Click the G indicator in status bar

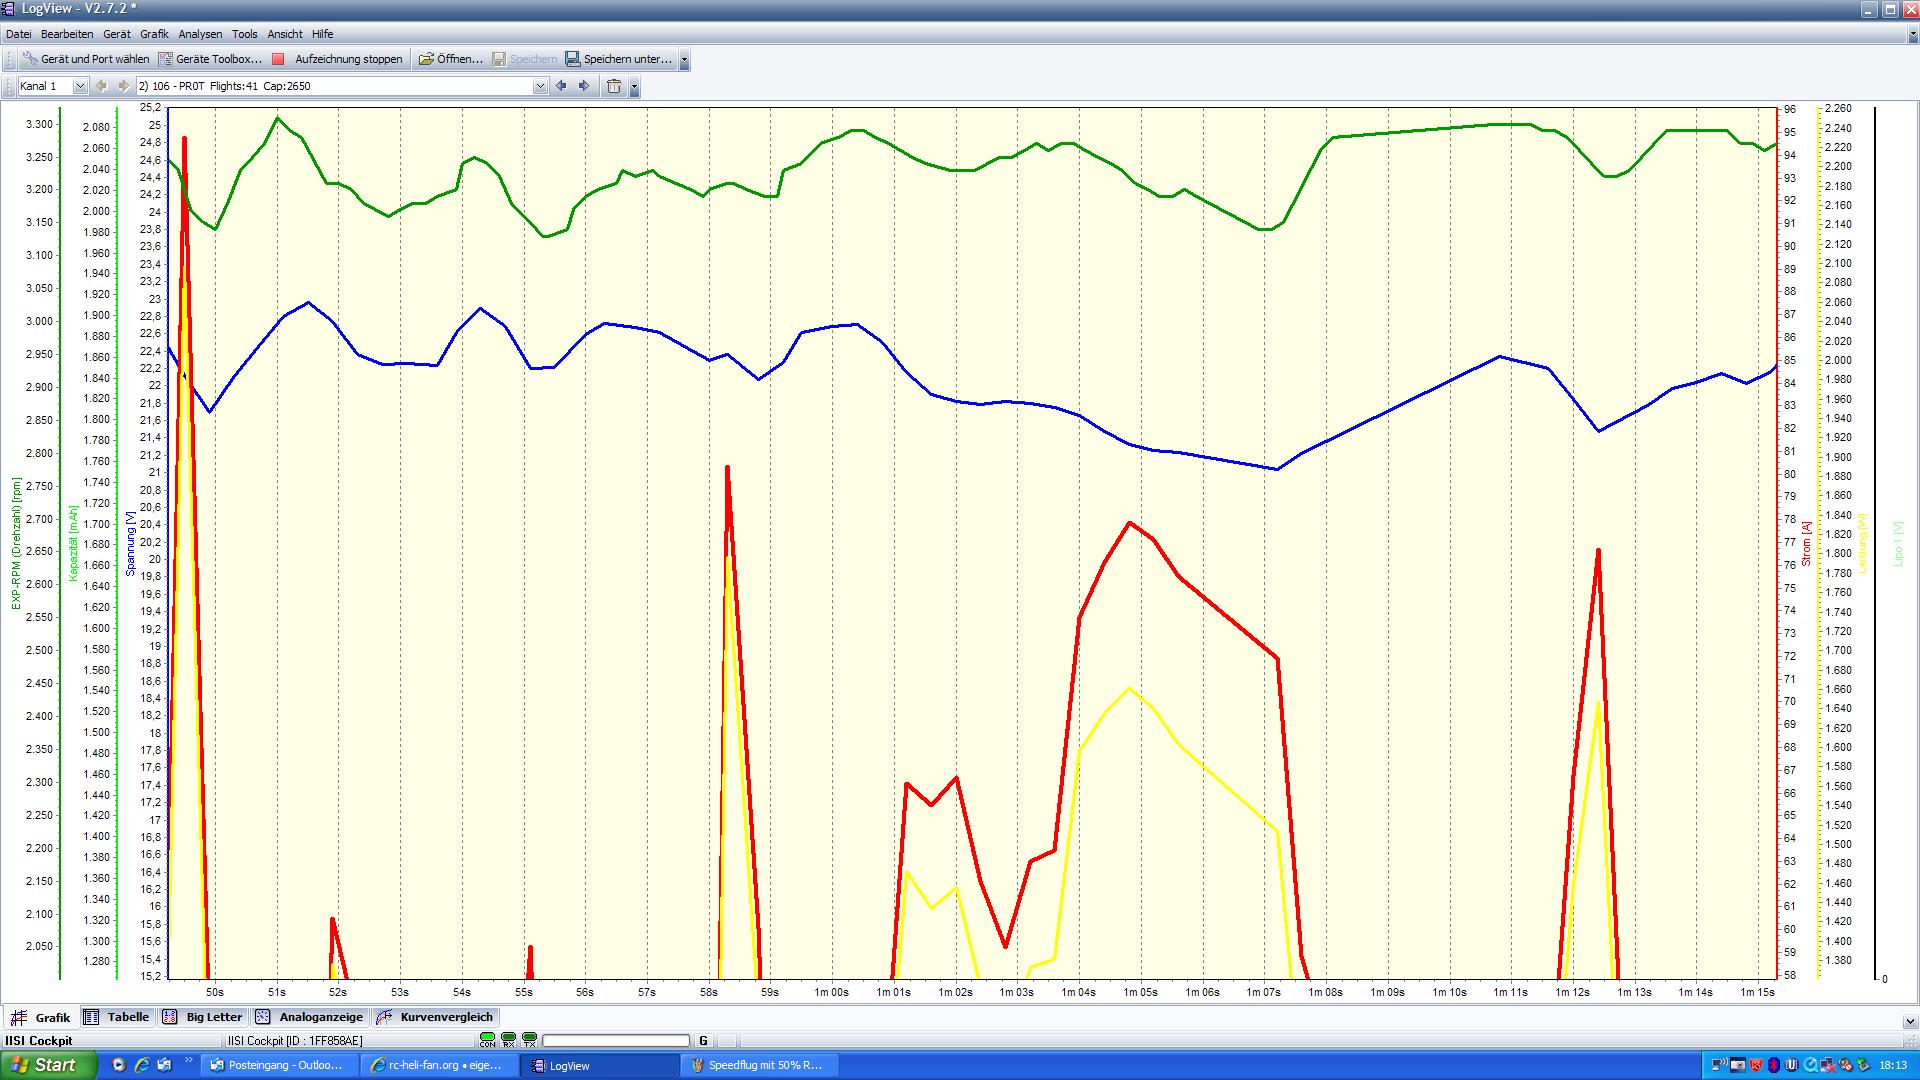[703, 1041]
